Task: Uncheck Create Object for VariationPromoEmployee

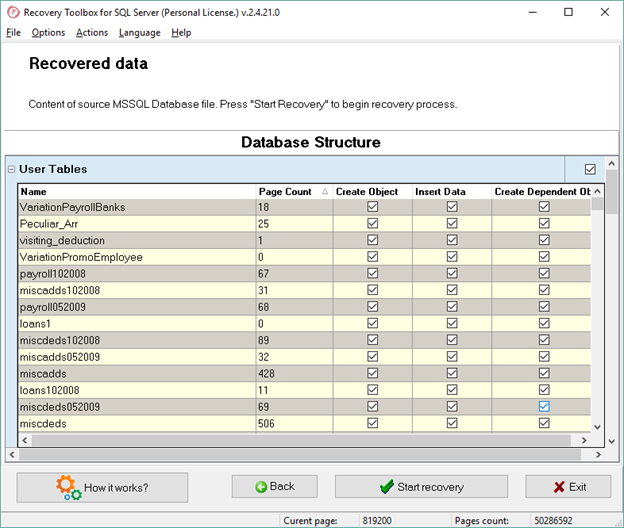Action: [x=372, y=257]
